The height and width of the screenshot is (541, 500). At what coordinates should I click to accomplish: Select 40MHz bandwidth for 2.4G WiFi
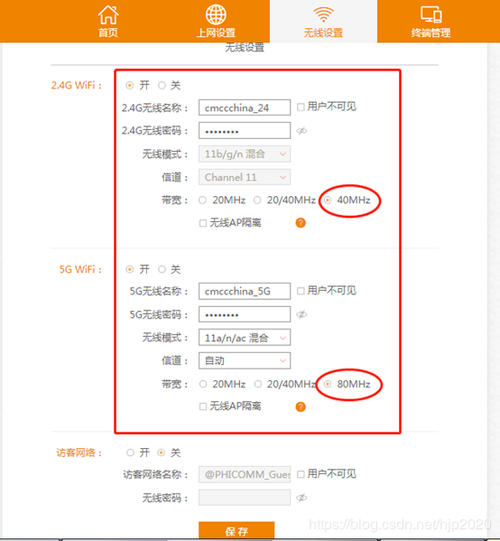click(x=327, y=200)
